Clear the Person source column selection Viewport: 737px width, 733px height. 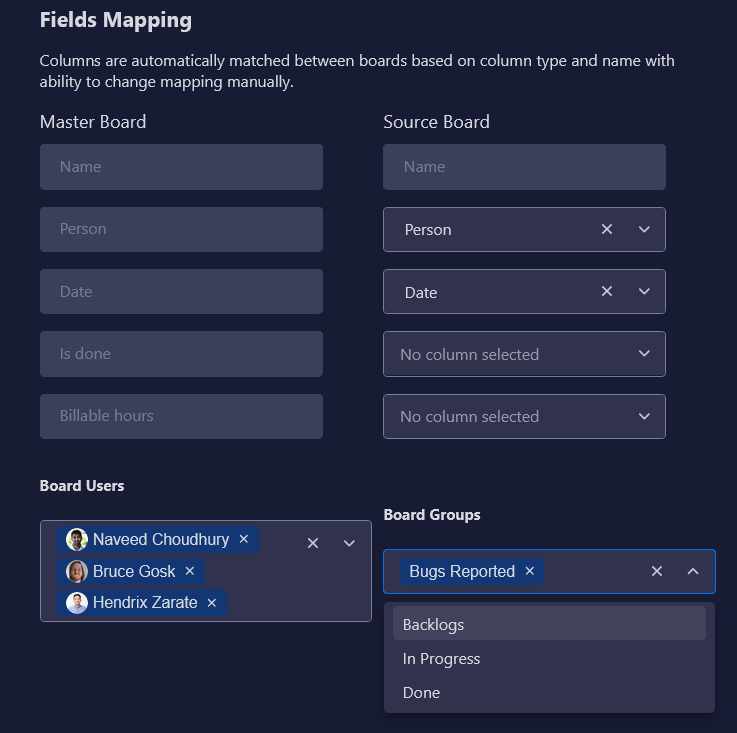click(607, 229)
